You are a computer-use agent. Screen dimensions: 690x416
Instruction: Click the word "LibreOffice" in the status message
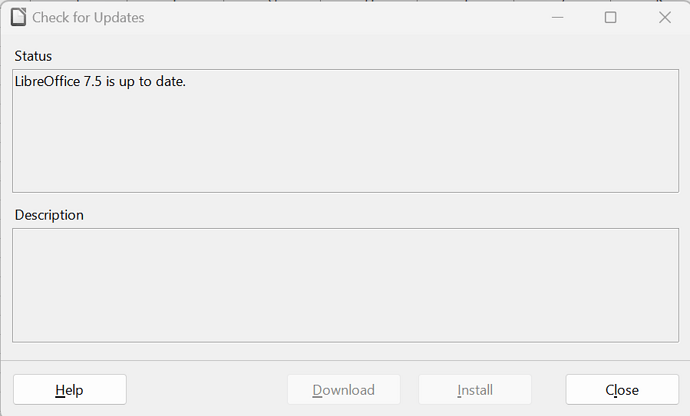[48, 81]
